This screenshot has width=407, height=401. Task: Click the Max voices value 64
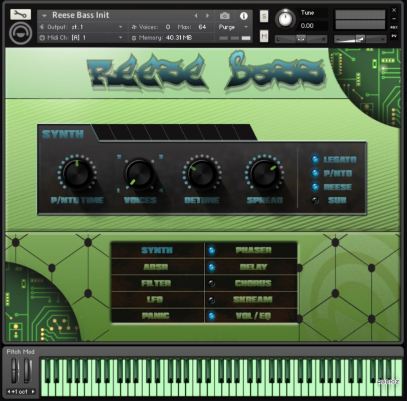pos(202,27)
